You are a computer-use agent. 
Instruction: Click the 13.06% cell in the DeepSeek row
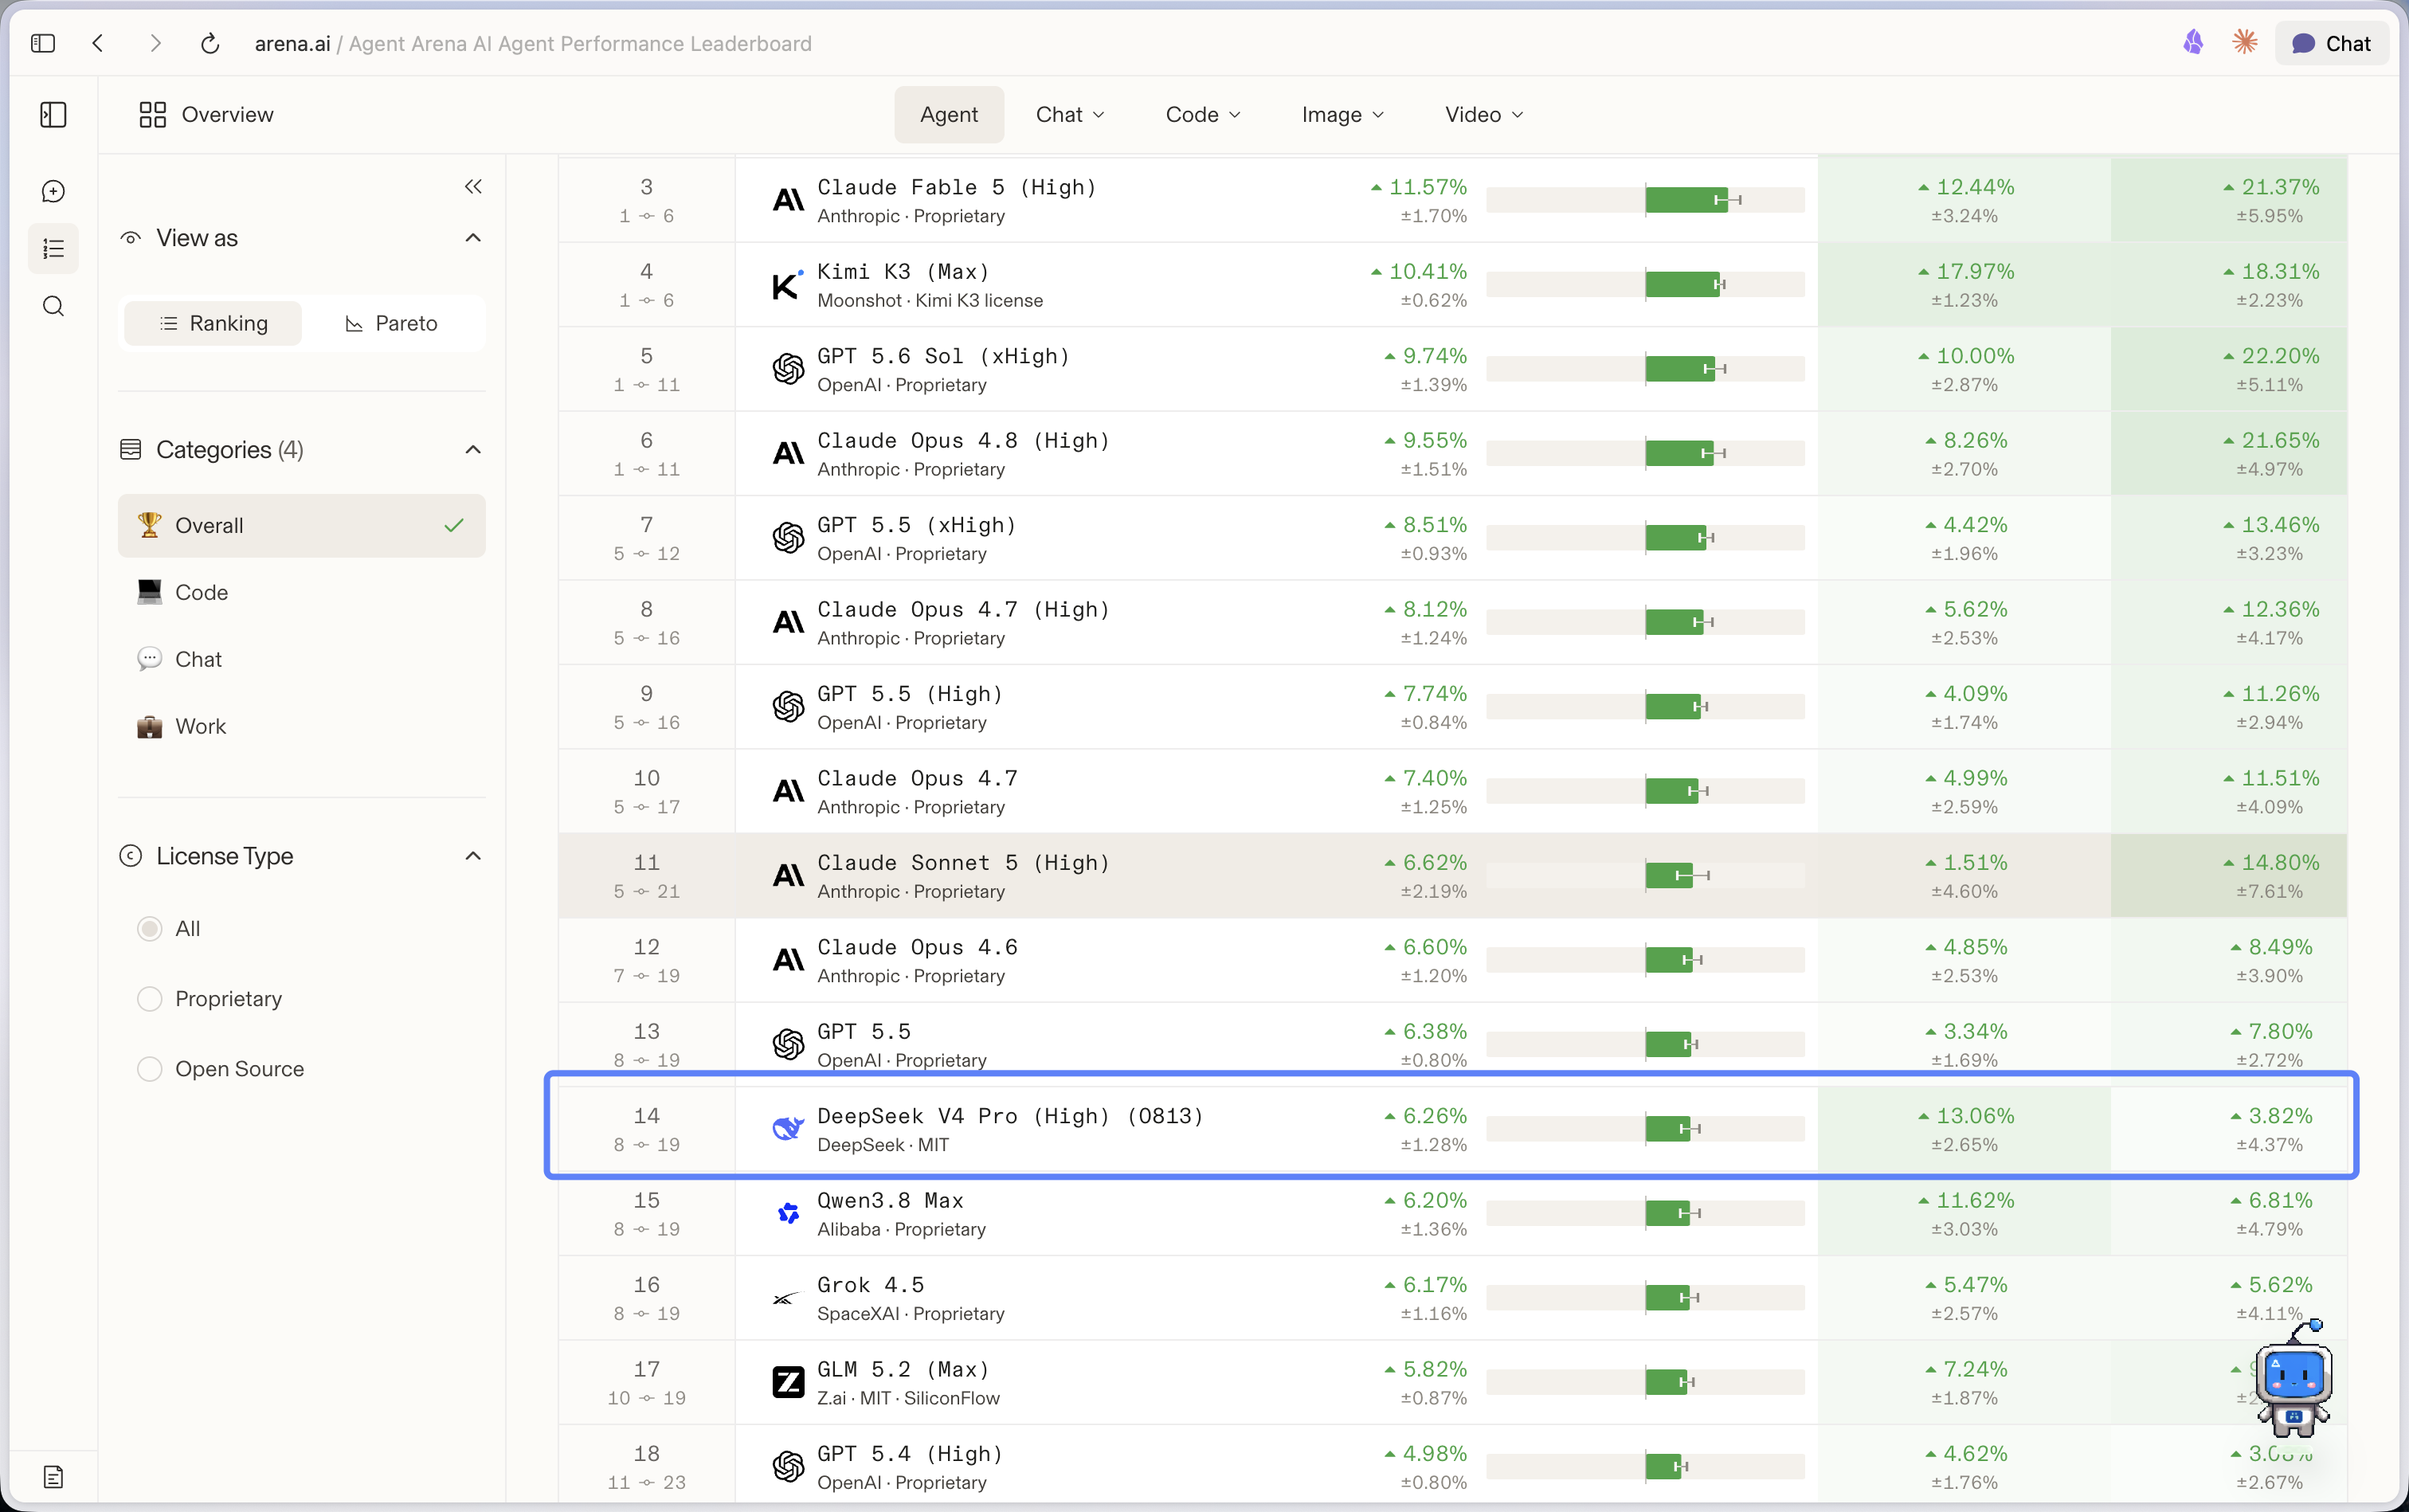pyautogui.click(x=1964, y=1129)
